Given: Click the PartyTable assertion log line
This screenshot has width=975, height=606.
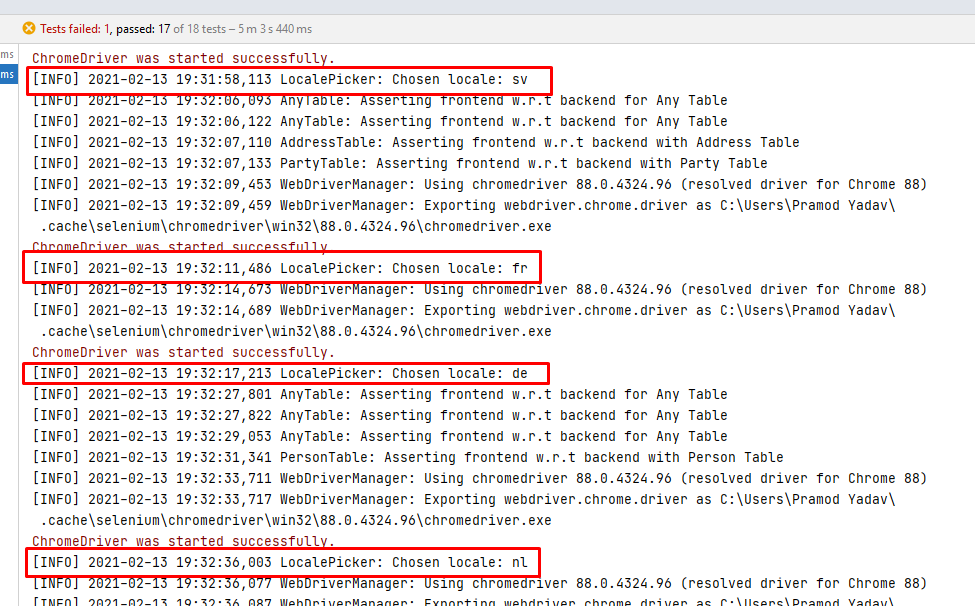Looking at the screenshot, I should (x=400, y=163).
